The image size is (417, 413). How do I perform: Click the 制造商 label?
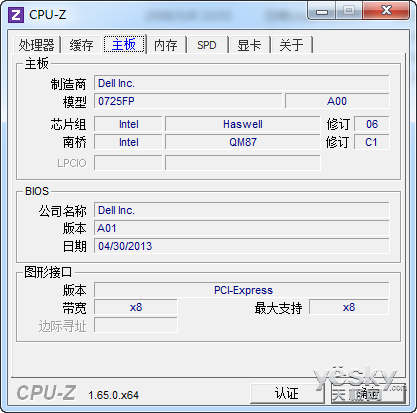click(68, 84)
